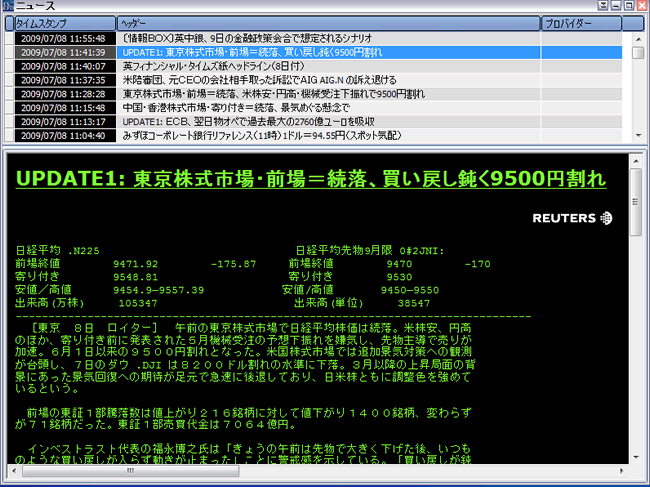Viewport: 650px width, 487px height.
Task: Click timestamp 2009/07/08 11:13:17
Action: click(x=63, y=122)
